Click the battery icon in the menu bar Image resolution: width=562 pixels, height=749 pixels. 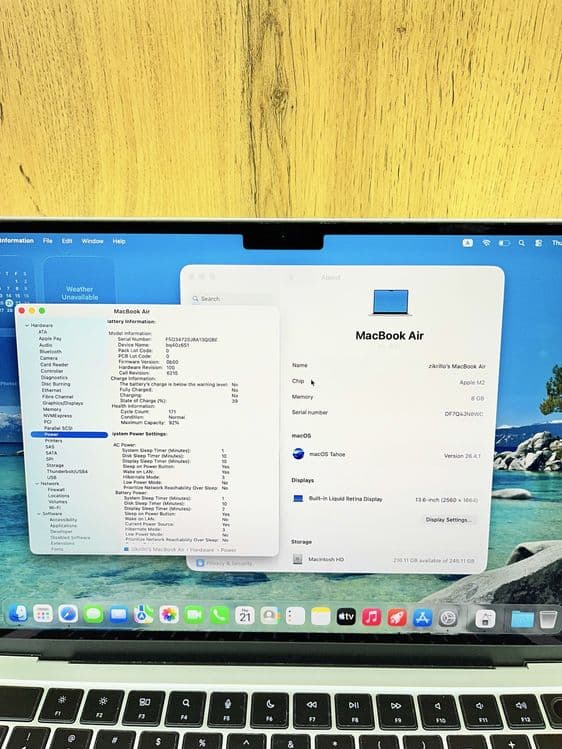click(x=504, y=243)
